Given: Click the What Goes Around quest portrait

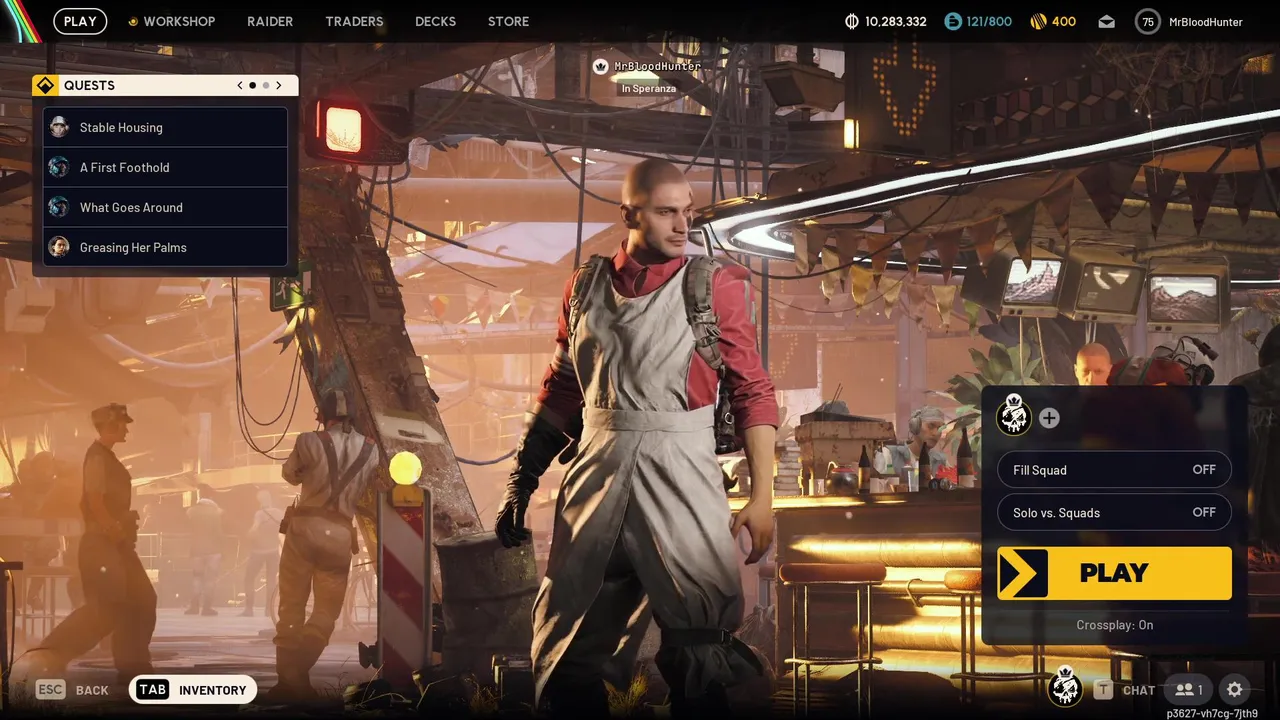Looking at the screenshot, I should [59, 207].
